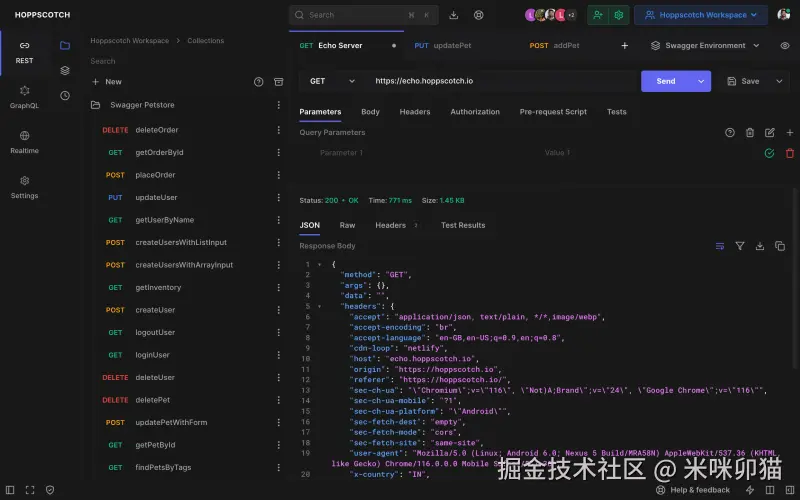Open the Realtime section
The image size is (800, 500).
click(24, 142)
